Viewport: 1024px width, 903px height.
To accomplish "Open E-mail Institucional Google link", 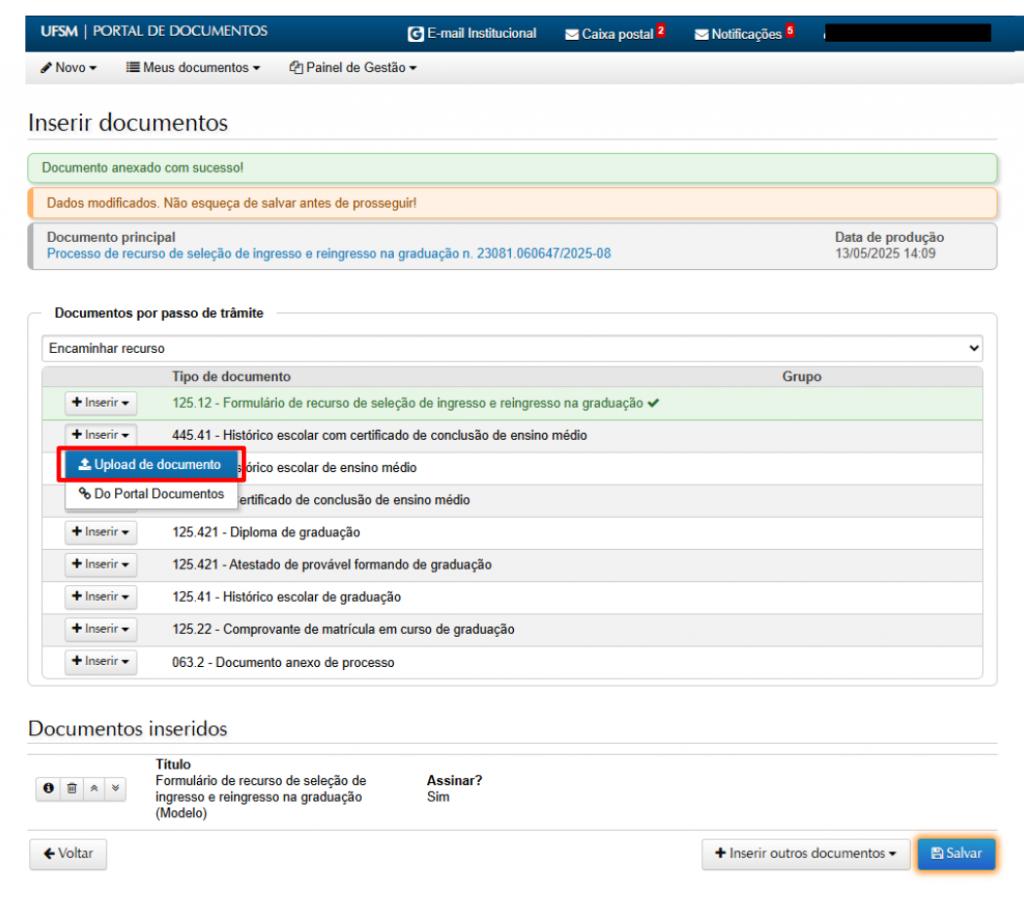I will click(x=472, y=34).
